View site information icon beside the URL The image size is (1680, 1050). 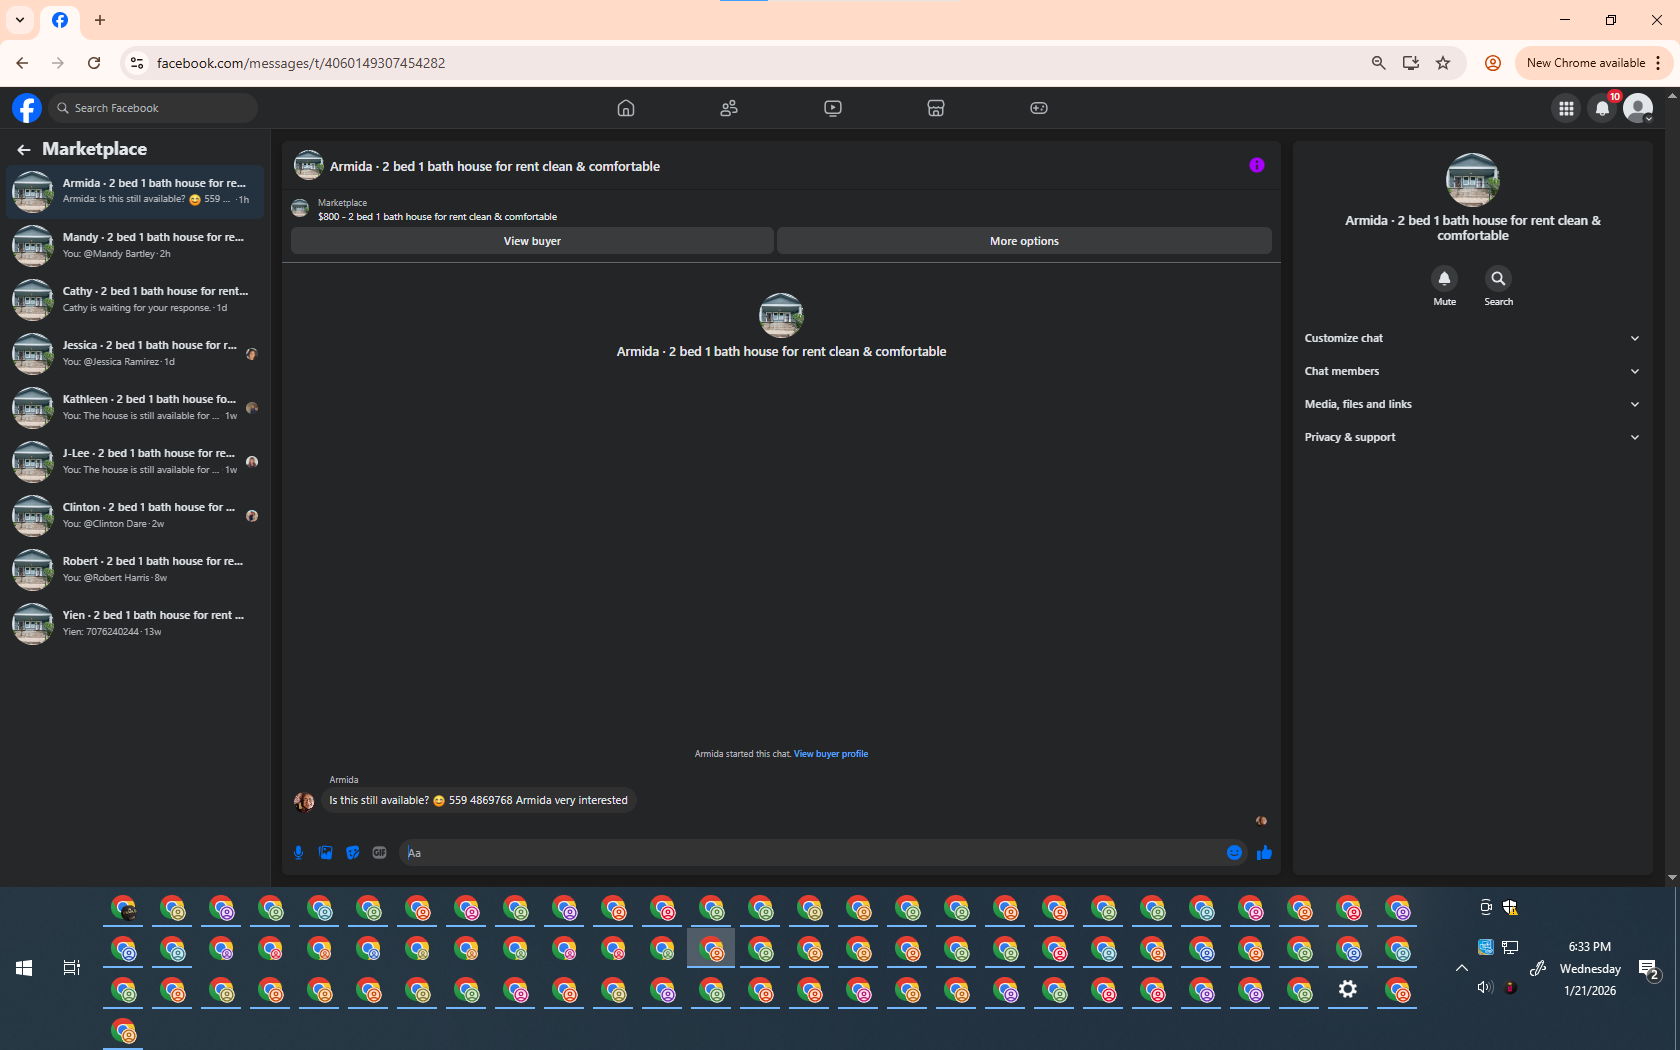pos(137,63)
